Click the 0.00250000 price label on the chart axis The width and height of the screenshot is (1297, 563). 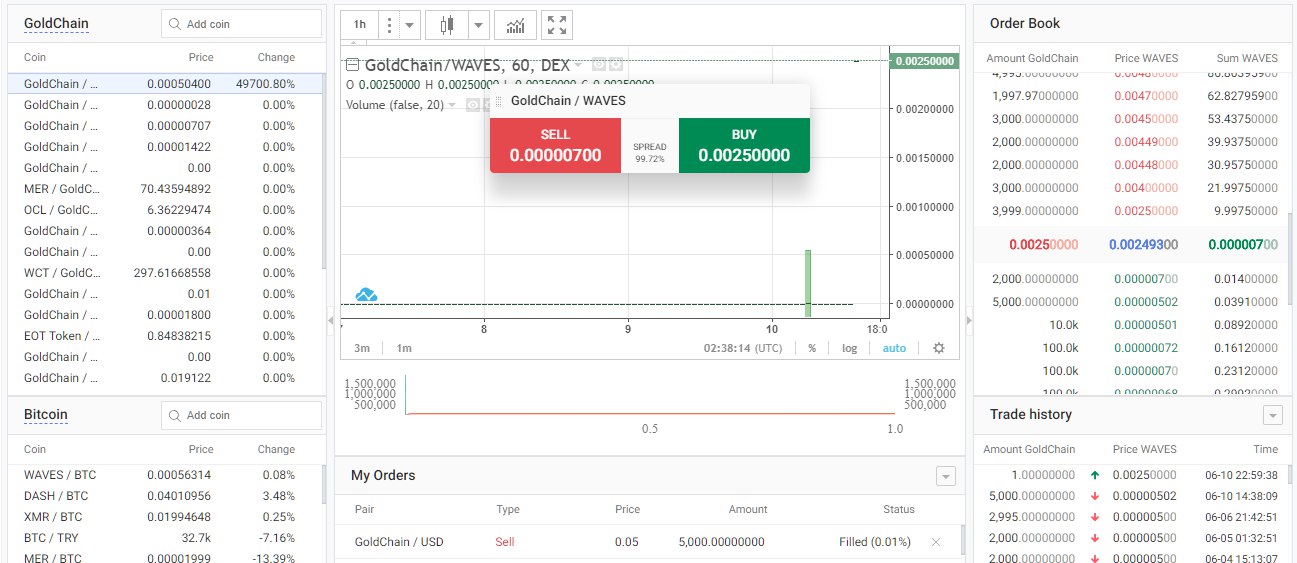pyautogui.click(x=923, y=61)
